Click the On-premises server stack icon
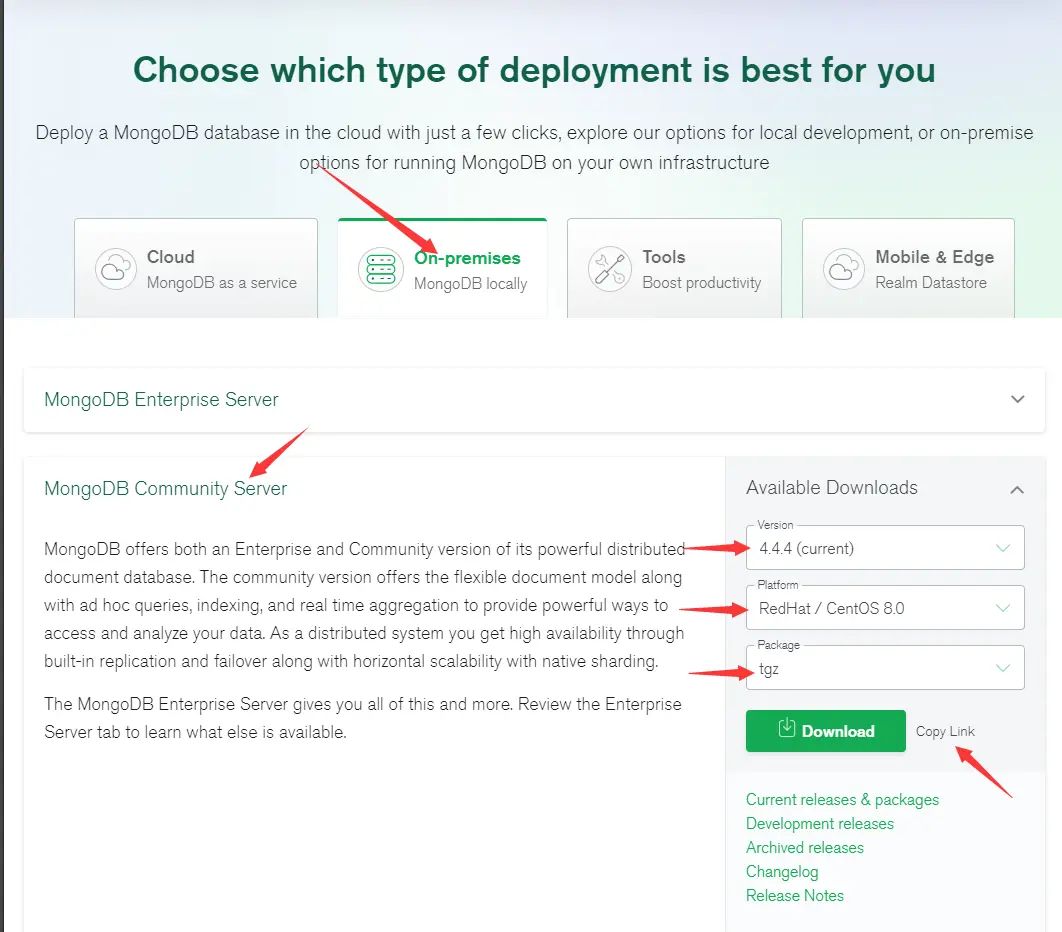 (x=380, y=269)
